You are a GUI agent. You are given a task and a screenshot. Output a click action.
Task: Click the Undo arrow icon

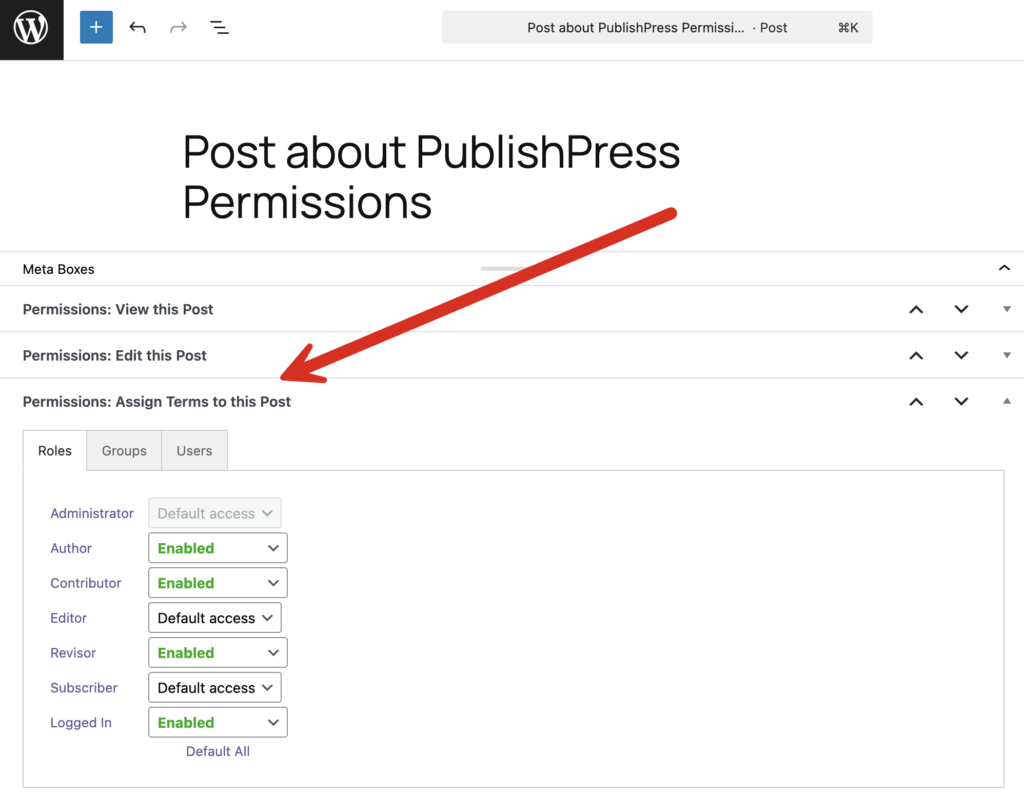138,28
